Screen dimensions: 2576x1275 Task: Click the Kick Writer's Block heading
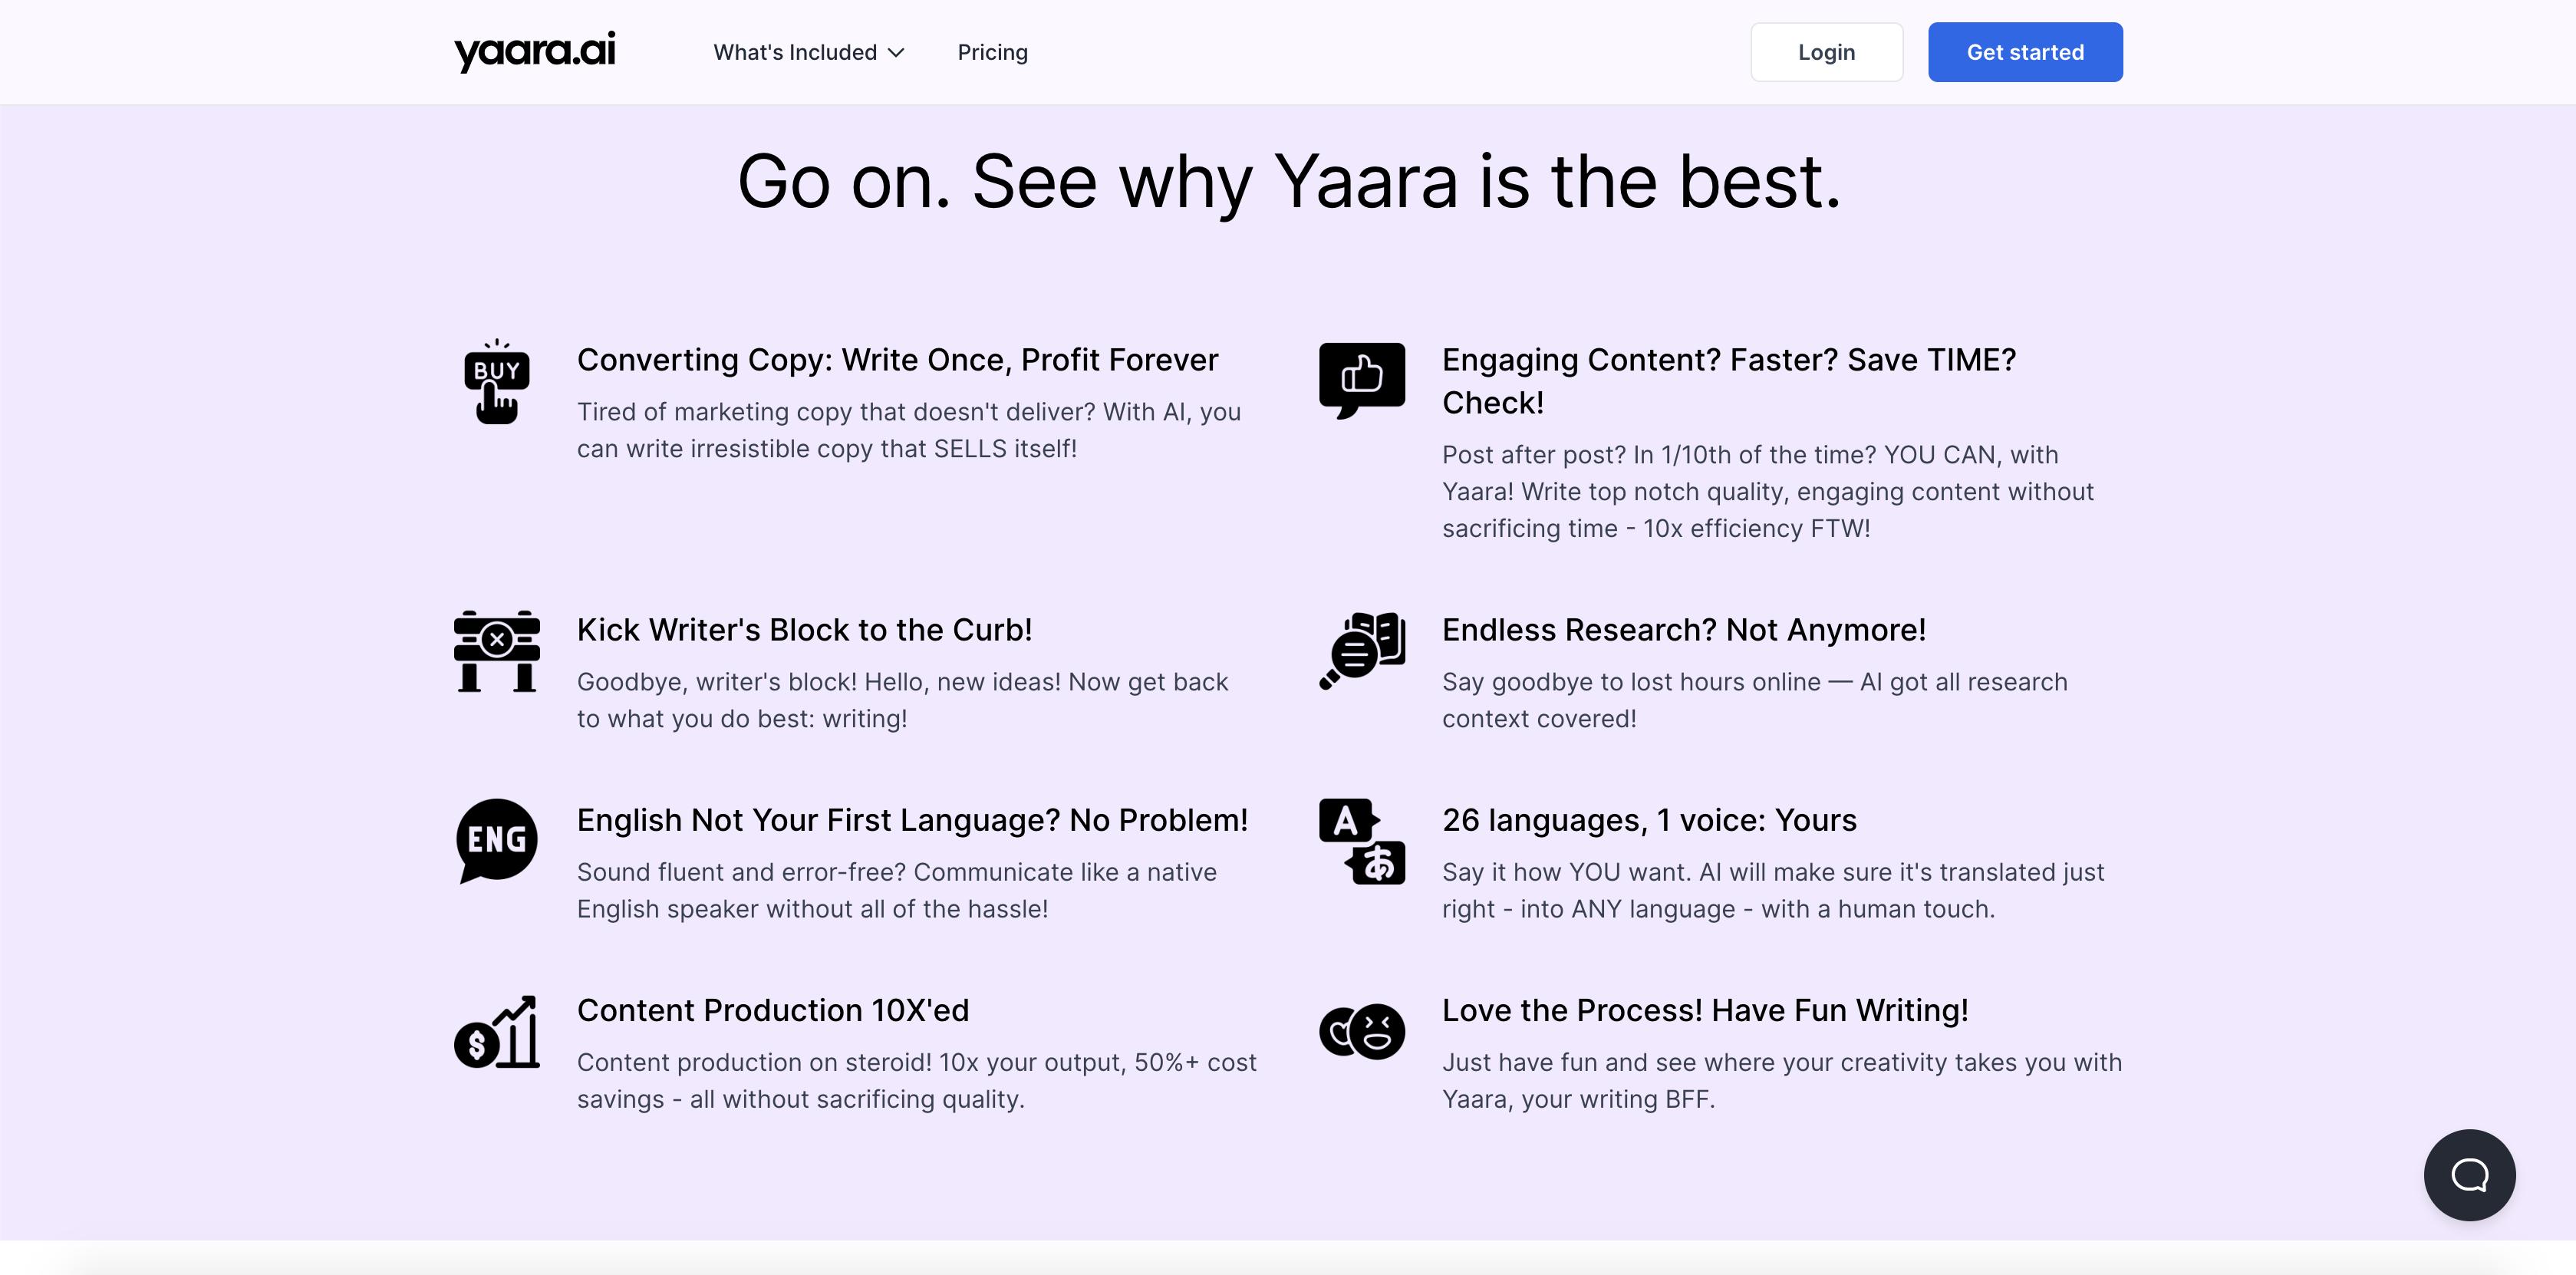(804, 630)
